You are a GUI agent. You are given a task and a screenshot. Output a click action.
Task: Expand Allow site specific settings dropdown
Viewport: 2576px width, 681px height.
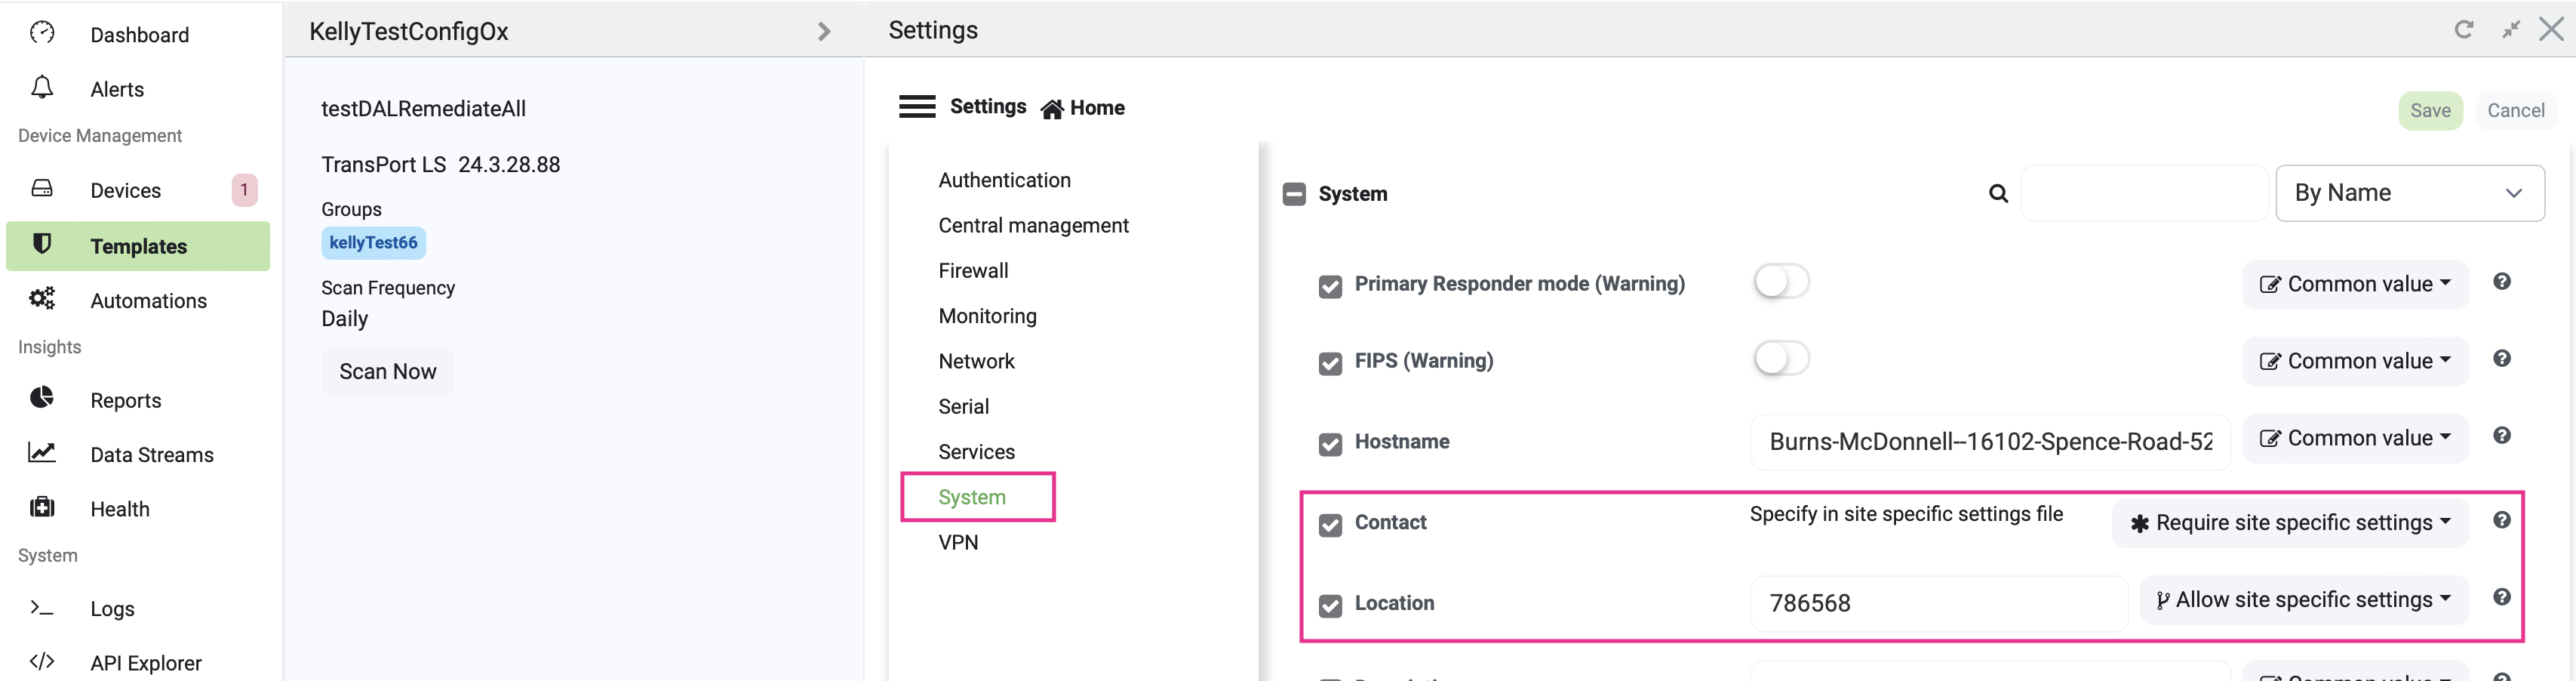2303,600
